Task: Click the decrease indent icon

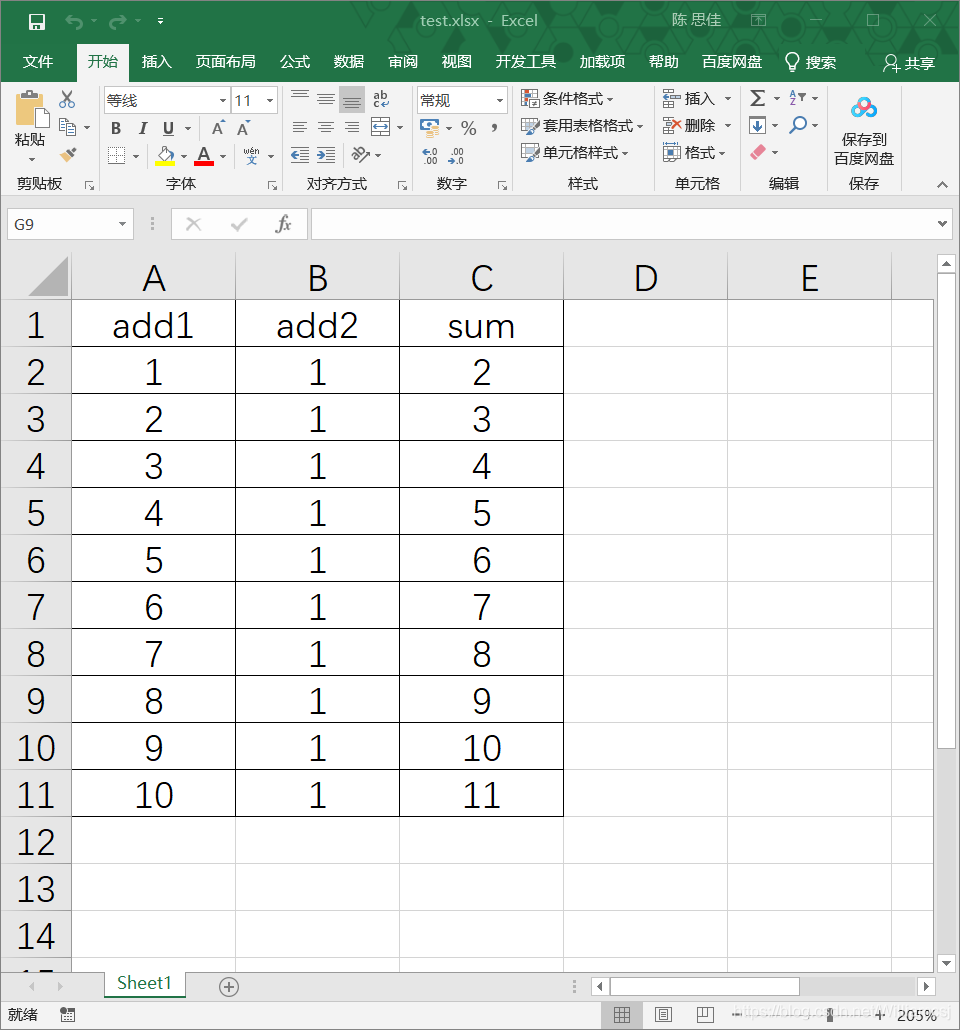Action: pos(300,155)
